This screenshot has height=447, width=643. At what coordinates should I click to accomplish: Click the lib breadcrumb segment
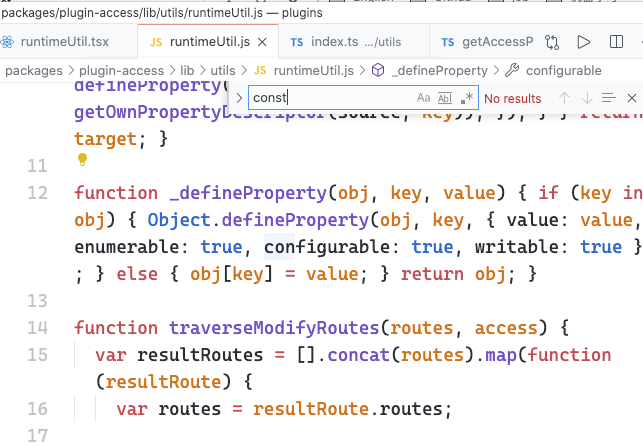[187, 71]
